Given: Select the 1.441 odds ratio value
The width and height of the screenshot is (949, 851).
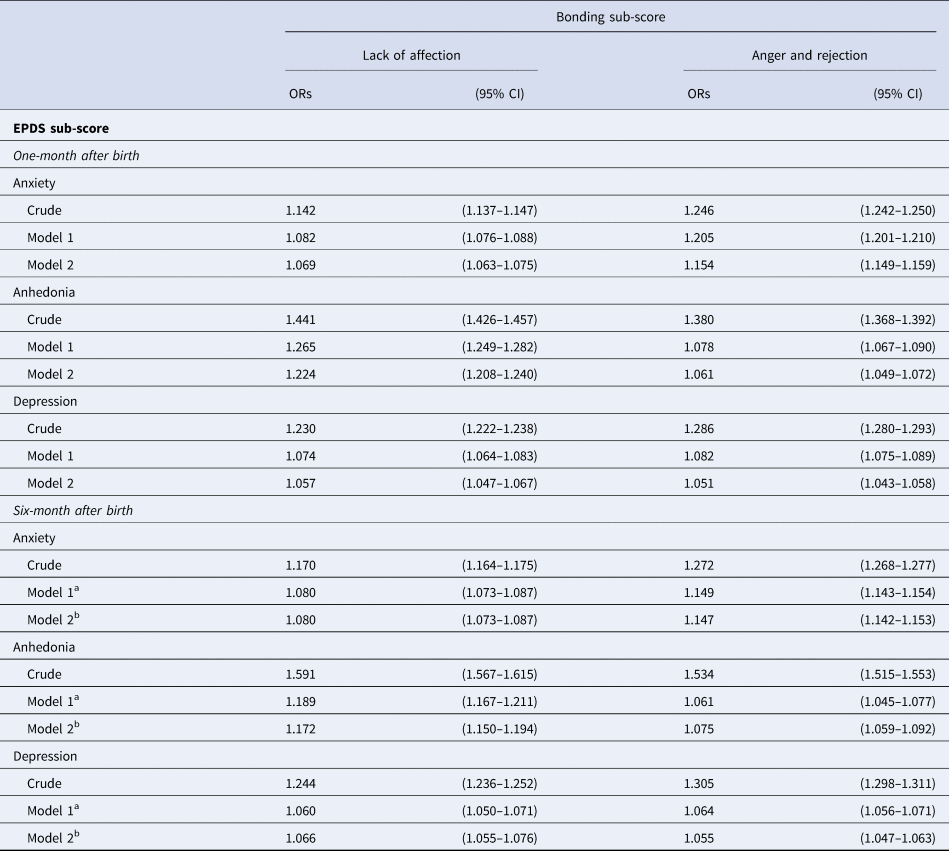Looking at the screenshot, I should [300, 320].
